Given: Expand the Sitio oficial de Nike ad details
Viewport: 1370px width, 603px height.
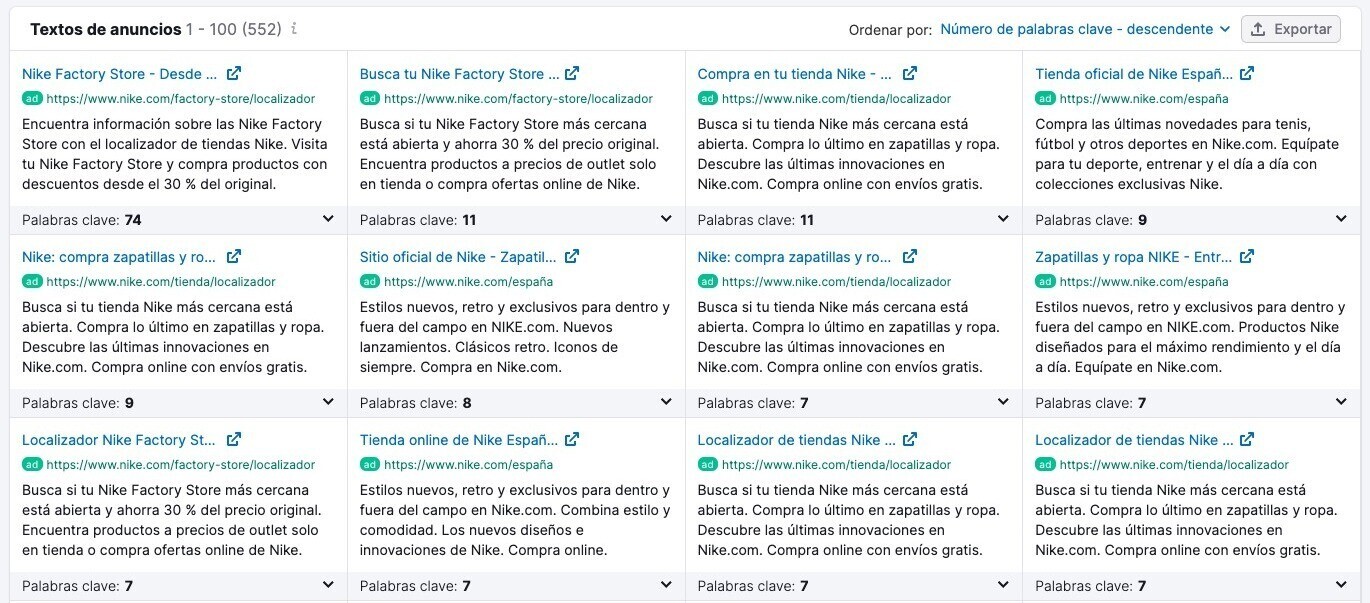Looking at the screenshot, I should 666,402.
